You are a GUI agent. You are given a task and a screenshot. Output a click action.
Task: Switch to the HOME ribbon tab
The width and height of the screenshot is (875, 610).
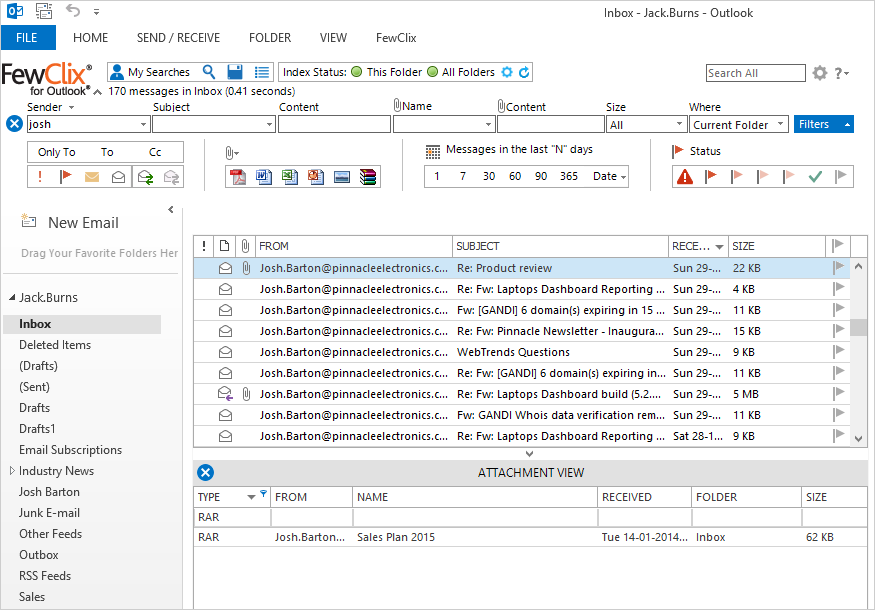(x=90, y=37)
